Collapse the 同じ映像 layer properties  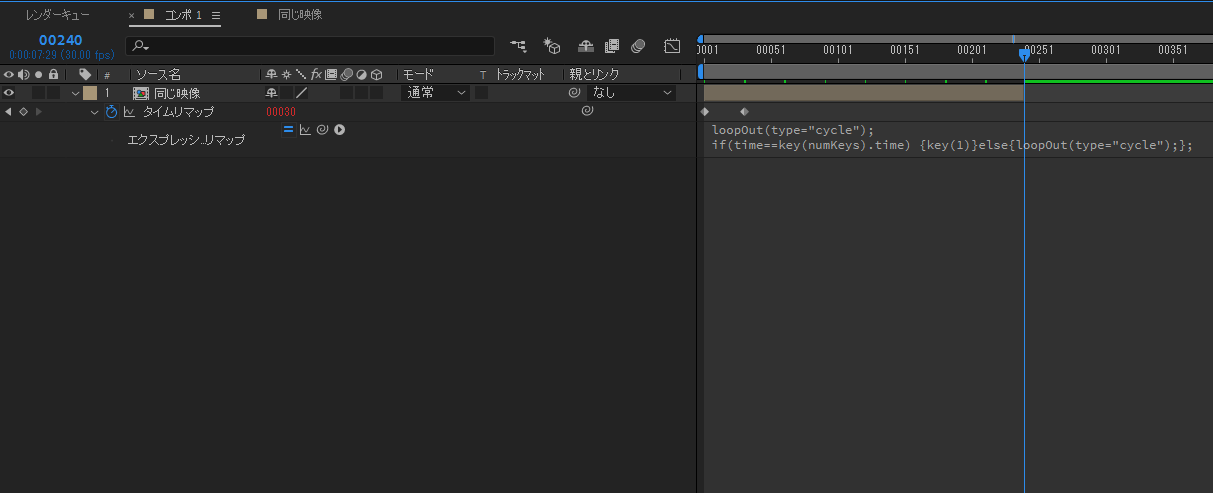point(75,93)
